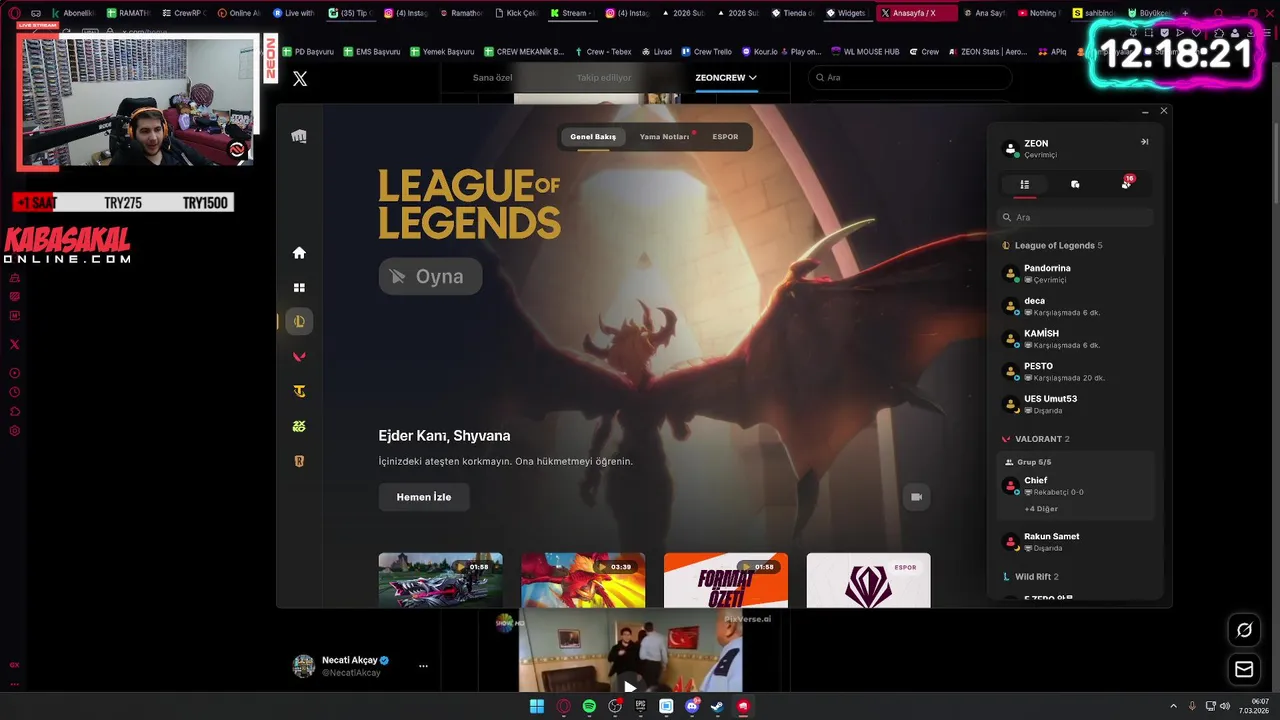Screen dimensions: 1280x720
Task: Open the 01:58 kart race video thumbnail
Action: [x=440, y=581]
